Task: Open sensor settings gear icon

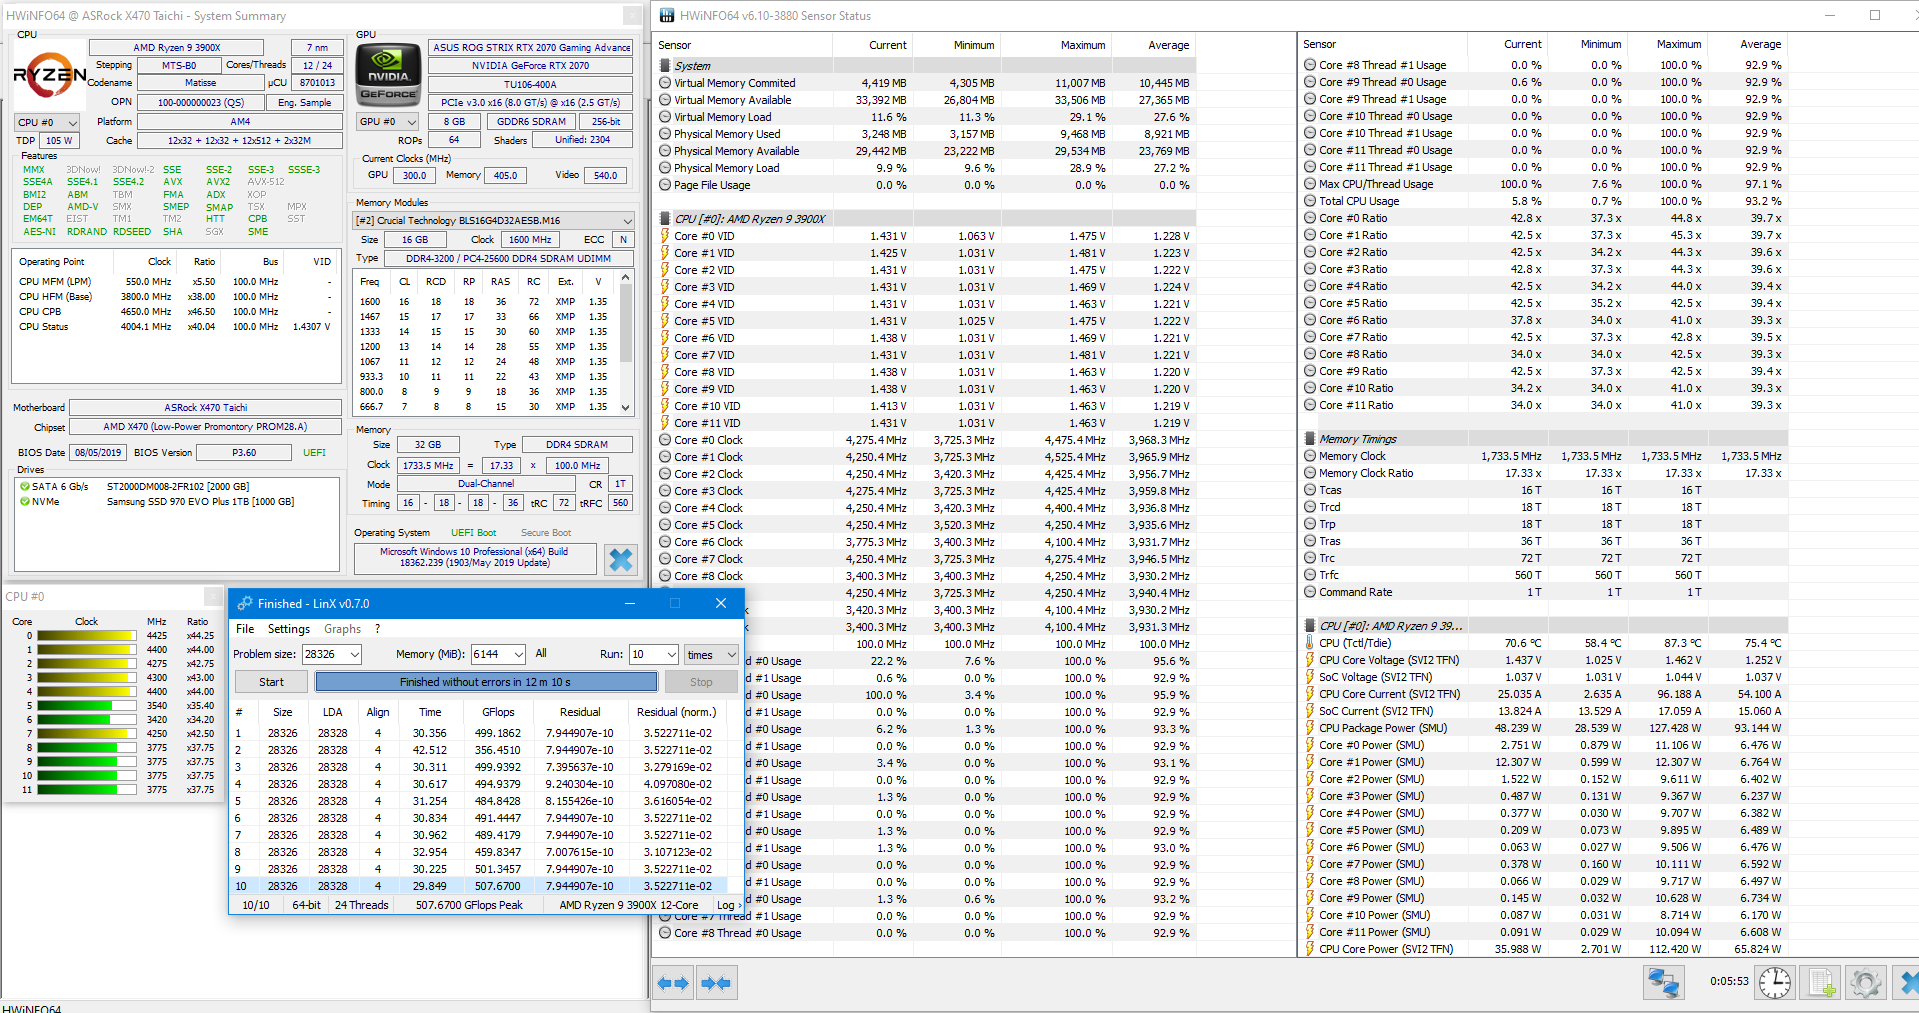Action: (x=1865, y=983)
